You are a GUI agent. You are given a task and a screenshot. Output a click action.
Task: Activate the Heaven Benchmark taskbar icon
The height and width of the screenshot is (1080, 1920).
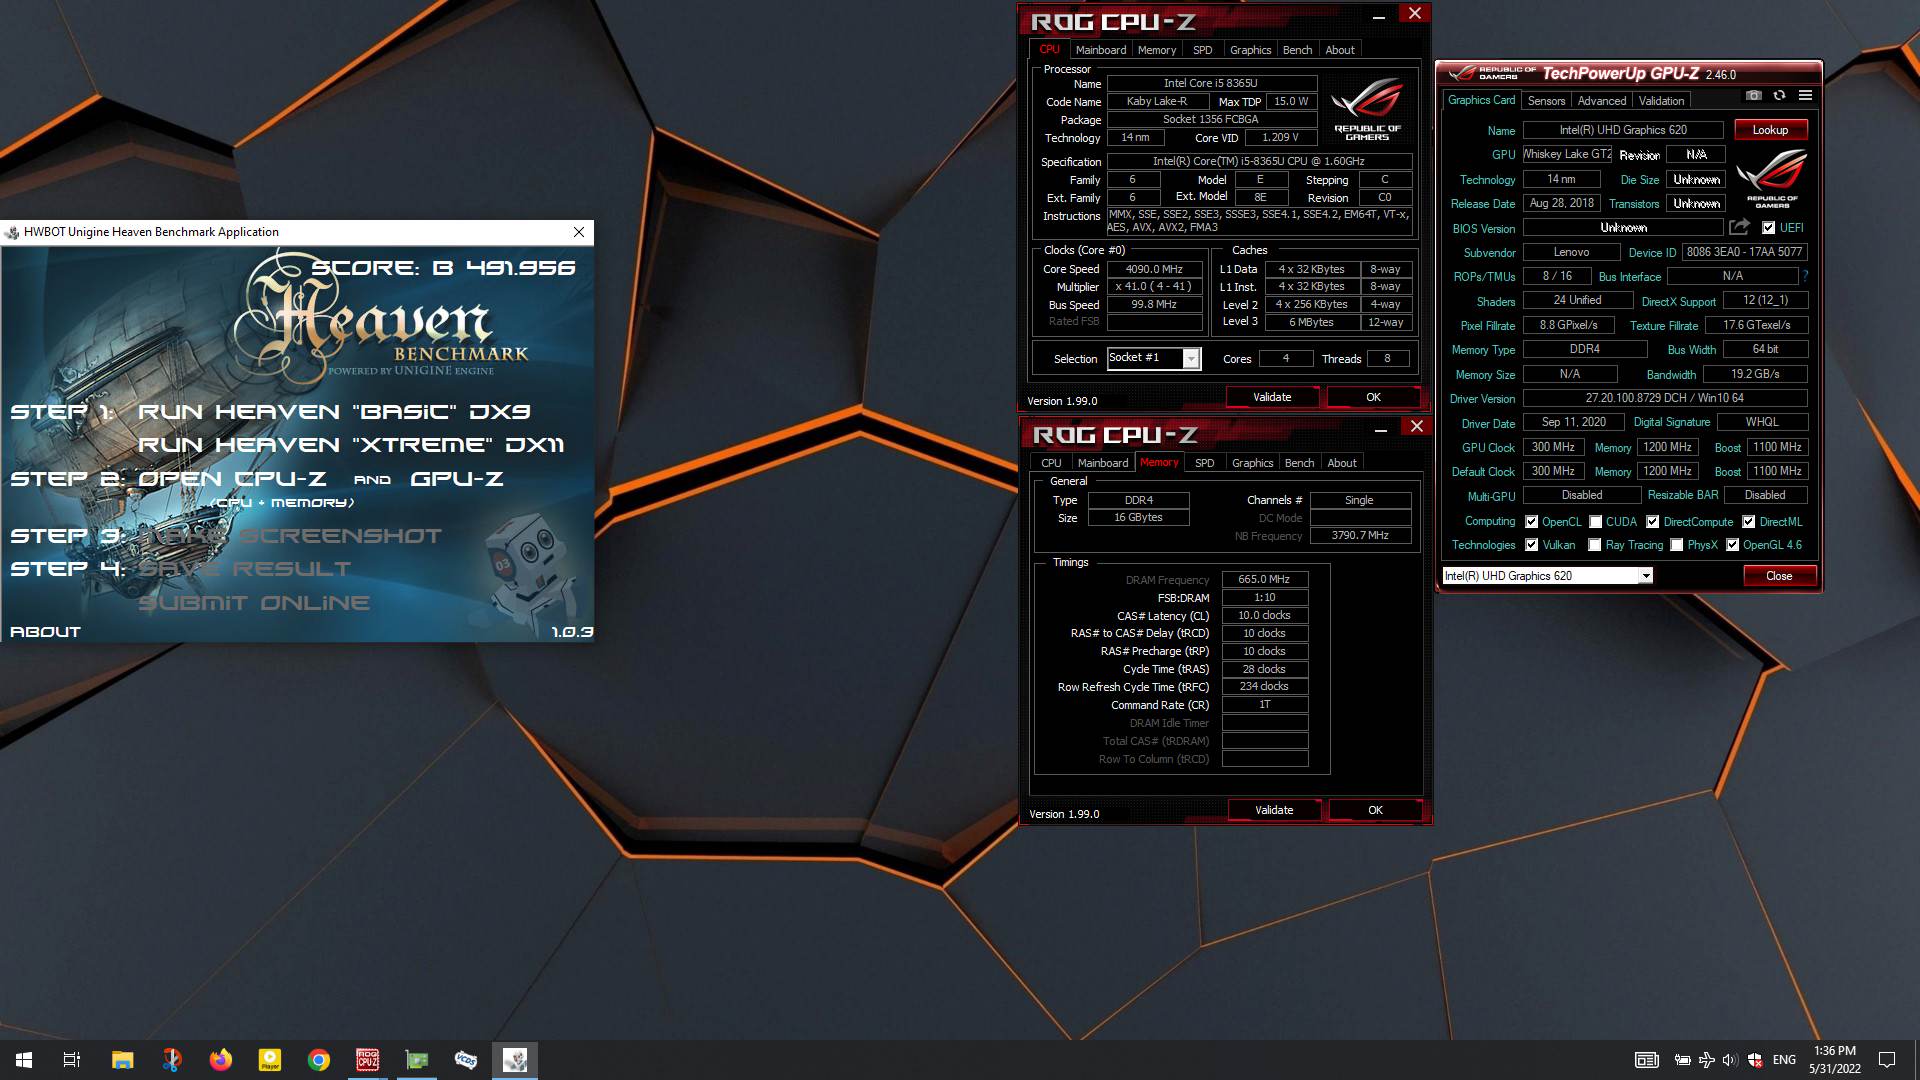(x=515, y=1060)
